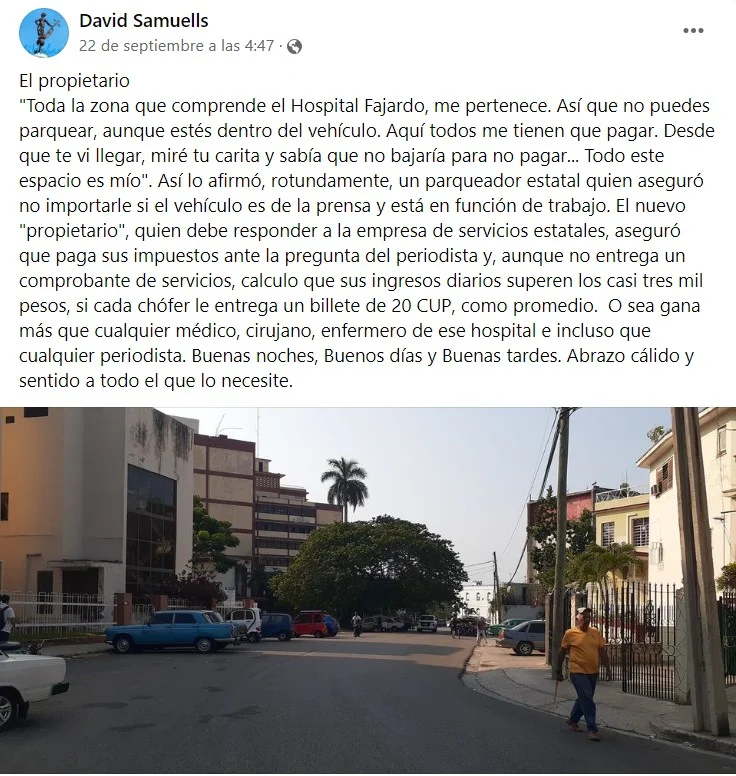Click the "El propietario" heading line
The image size is (736, 776).
(x=74, y=81)
